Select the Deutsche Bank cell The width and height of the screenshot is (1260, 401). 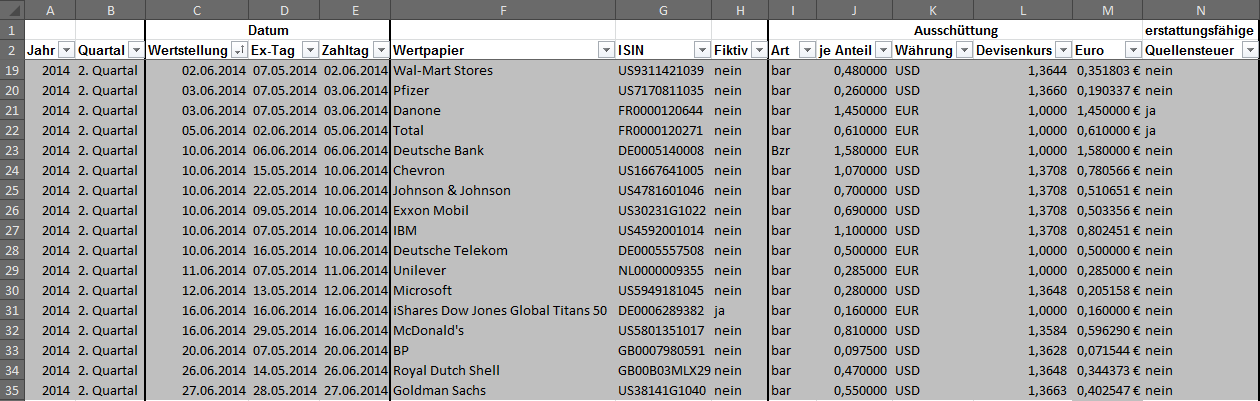[x=503, y=150]
